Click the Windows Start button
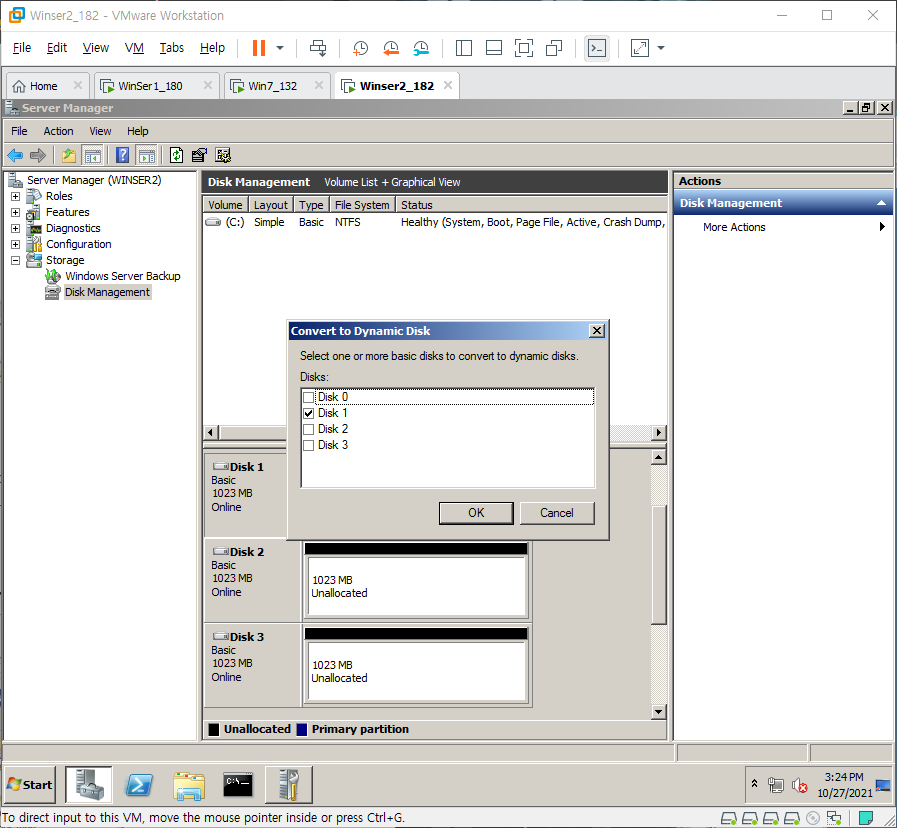This screenshot has height=828, width=897. 30,785
